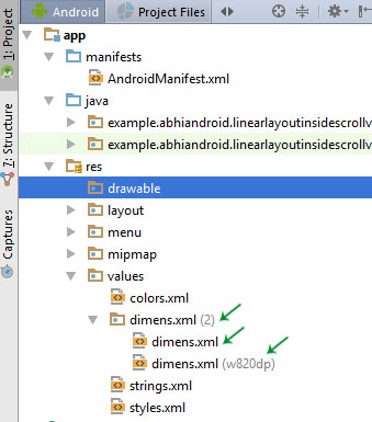The height and width of the screenshot is (422, 372).
Task: Collapse the dimens.xml (2) group
Action: click(93, 320)
